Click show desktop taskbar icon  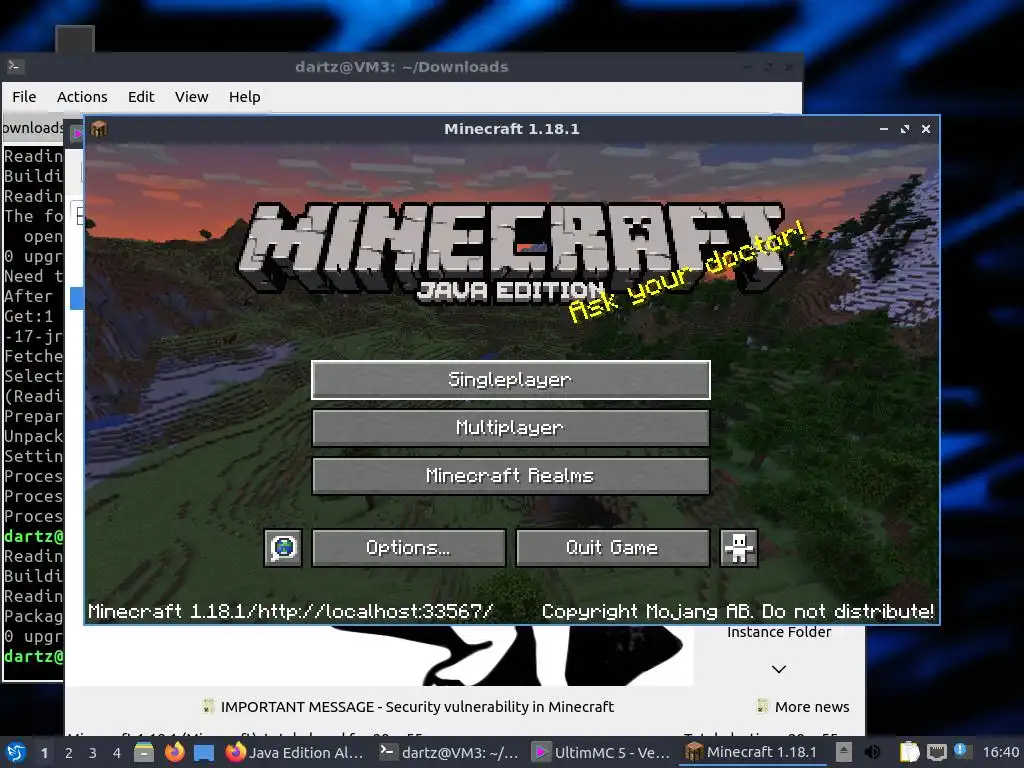(204, 752)
